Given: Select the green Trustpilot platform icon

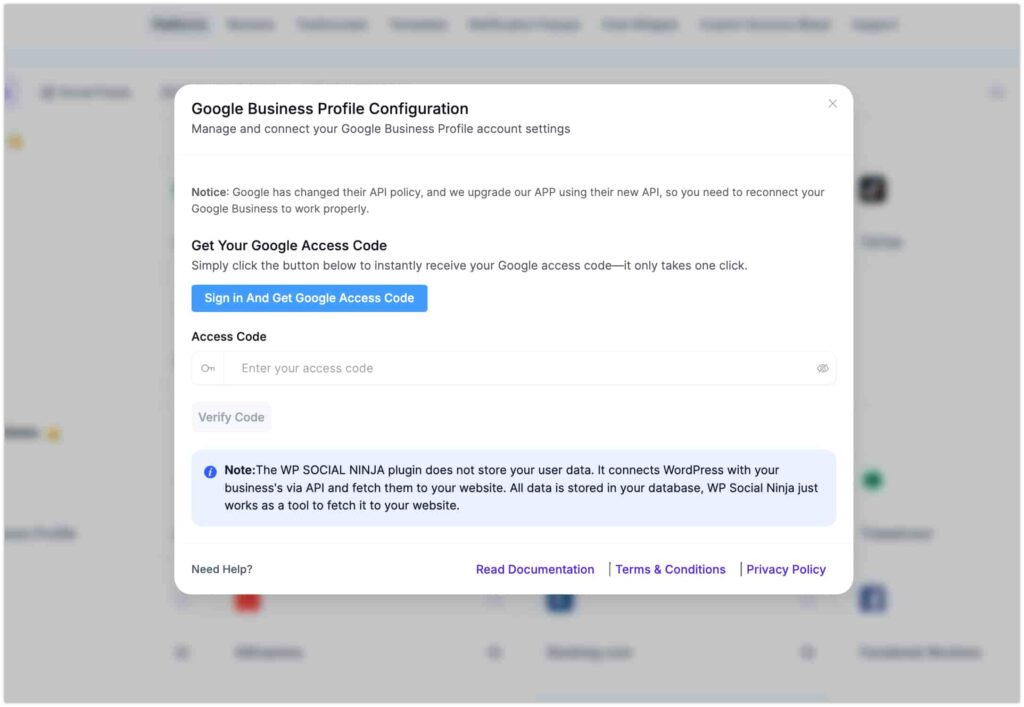Looking at the screenshot, I should coord(871,480).
